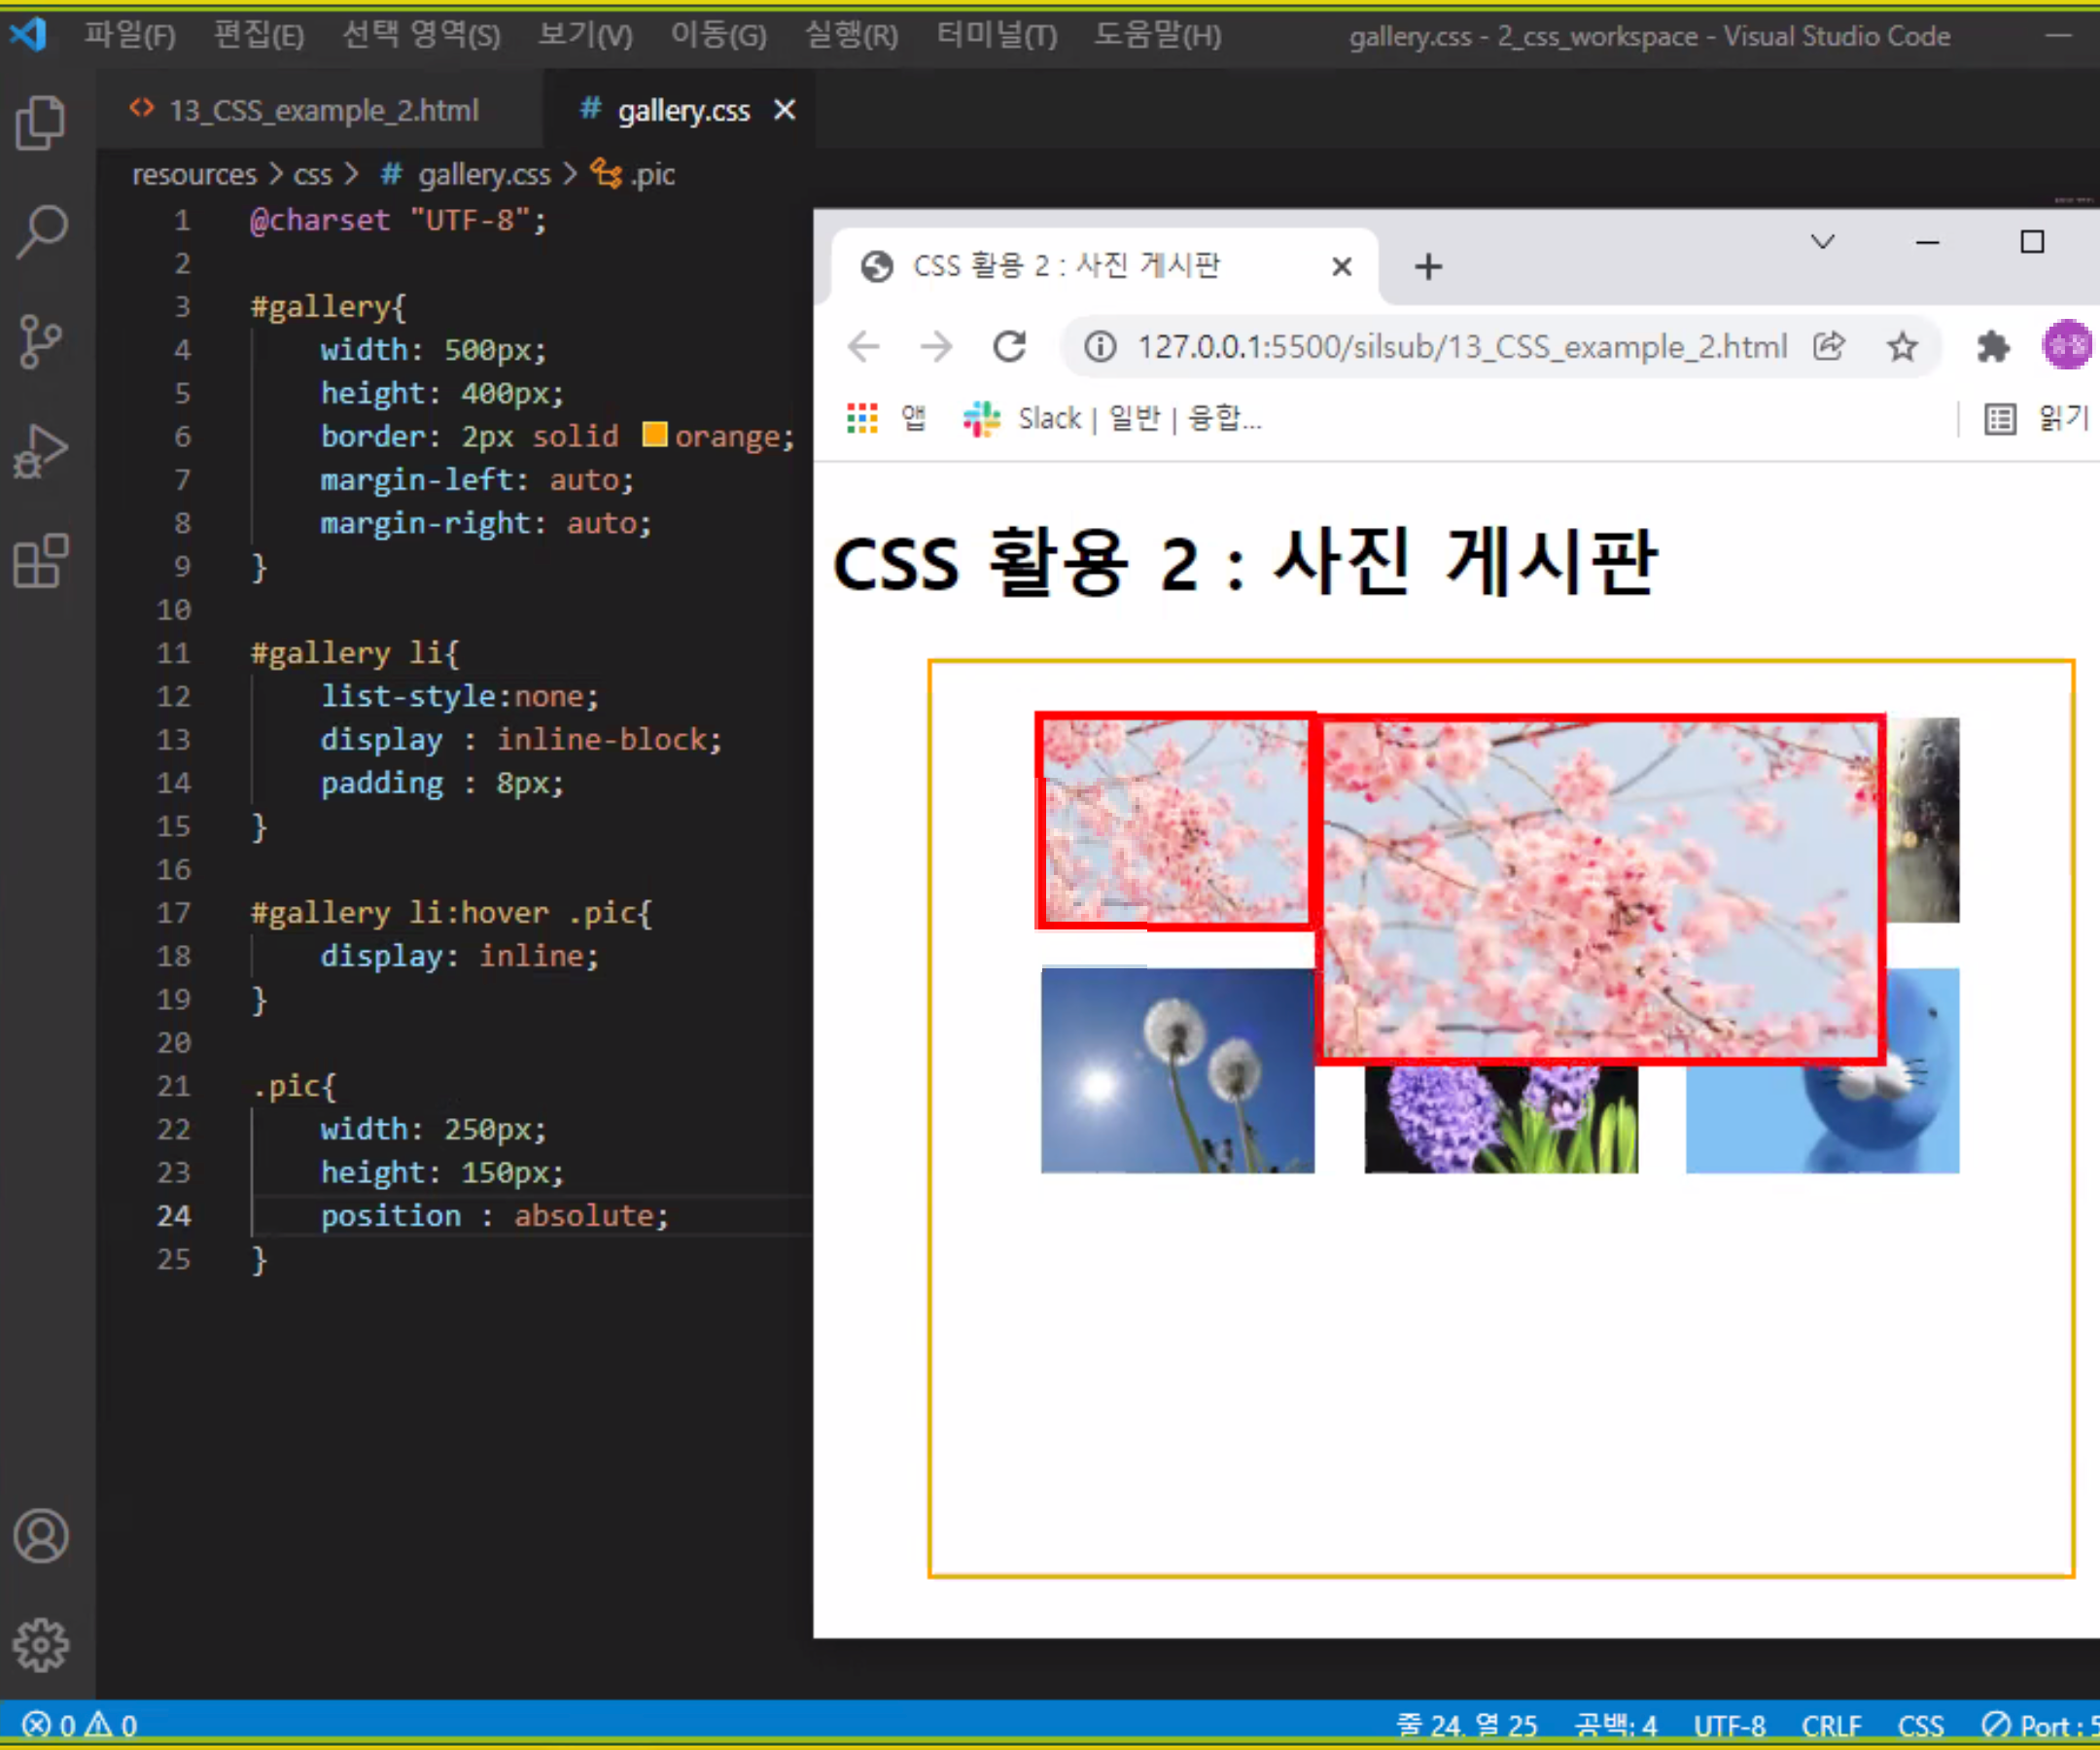
Task: Open the Chrome extensions puzzle icon
Action: click(1992, 347)
